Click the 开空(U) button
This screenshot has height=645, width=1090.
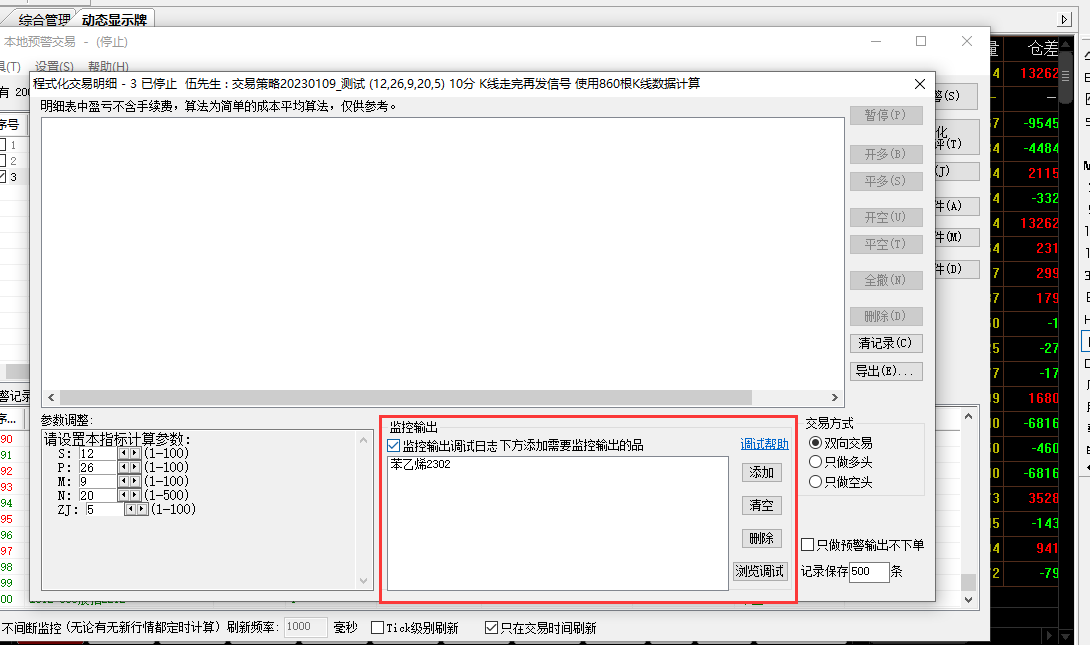coord(886,218)
